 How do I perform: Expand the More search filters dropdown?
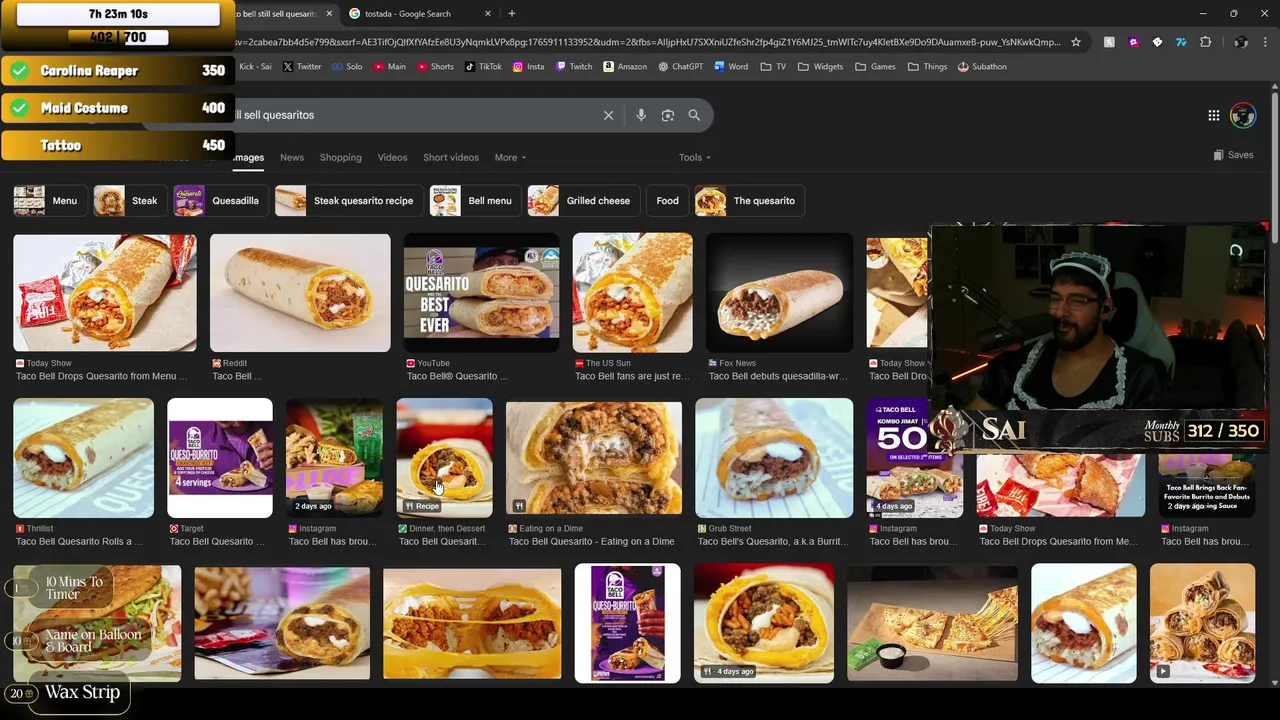(510, 157)
